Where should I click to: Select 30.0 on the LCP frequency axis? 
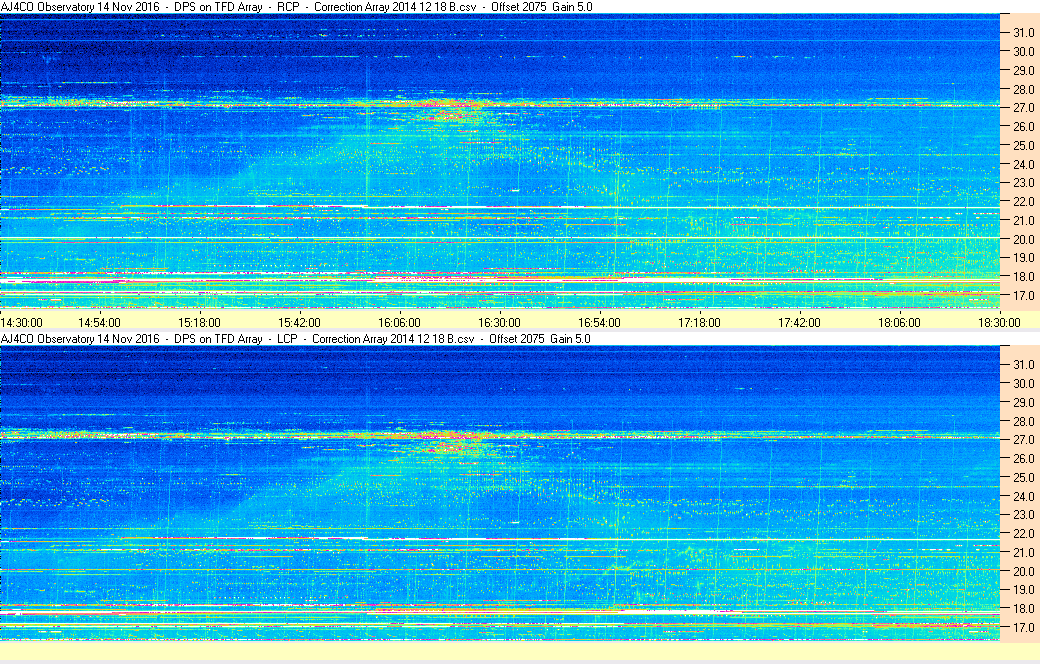(x=1023, y=383)
